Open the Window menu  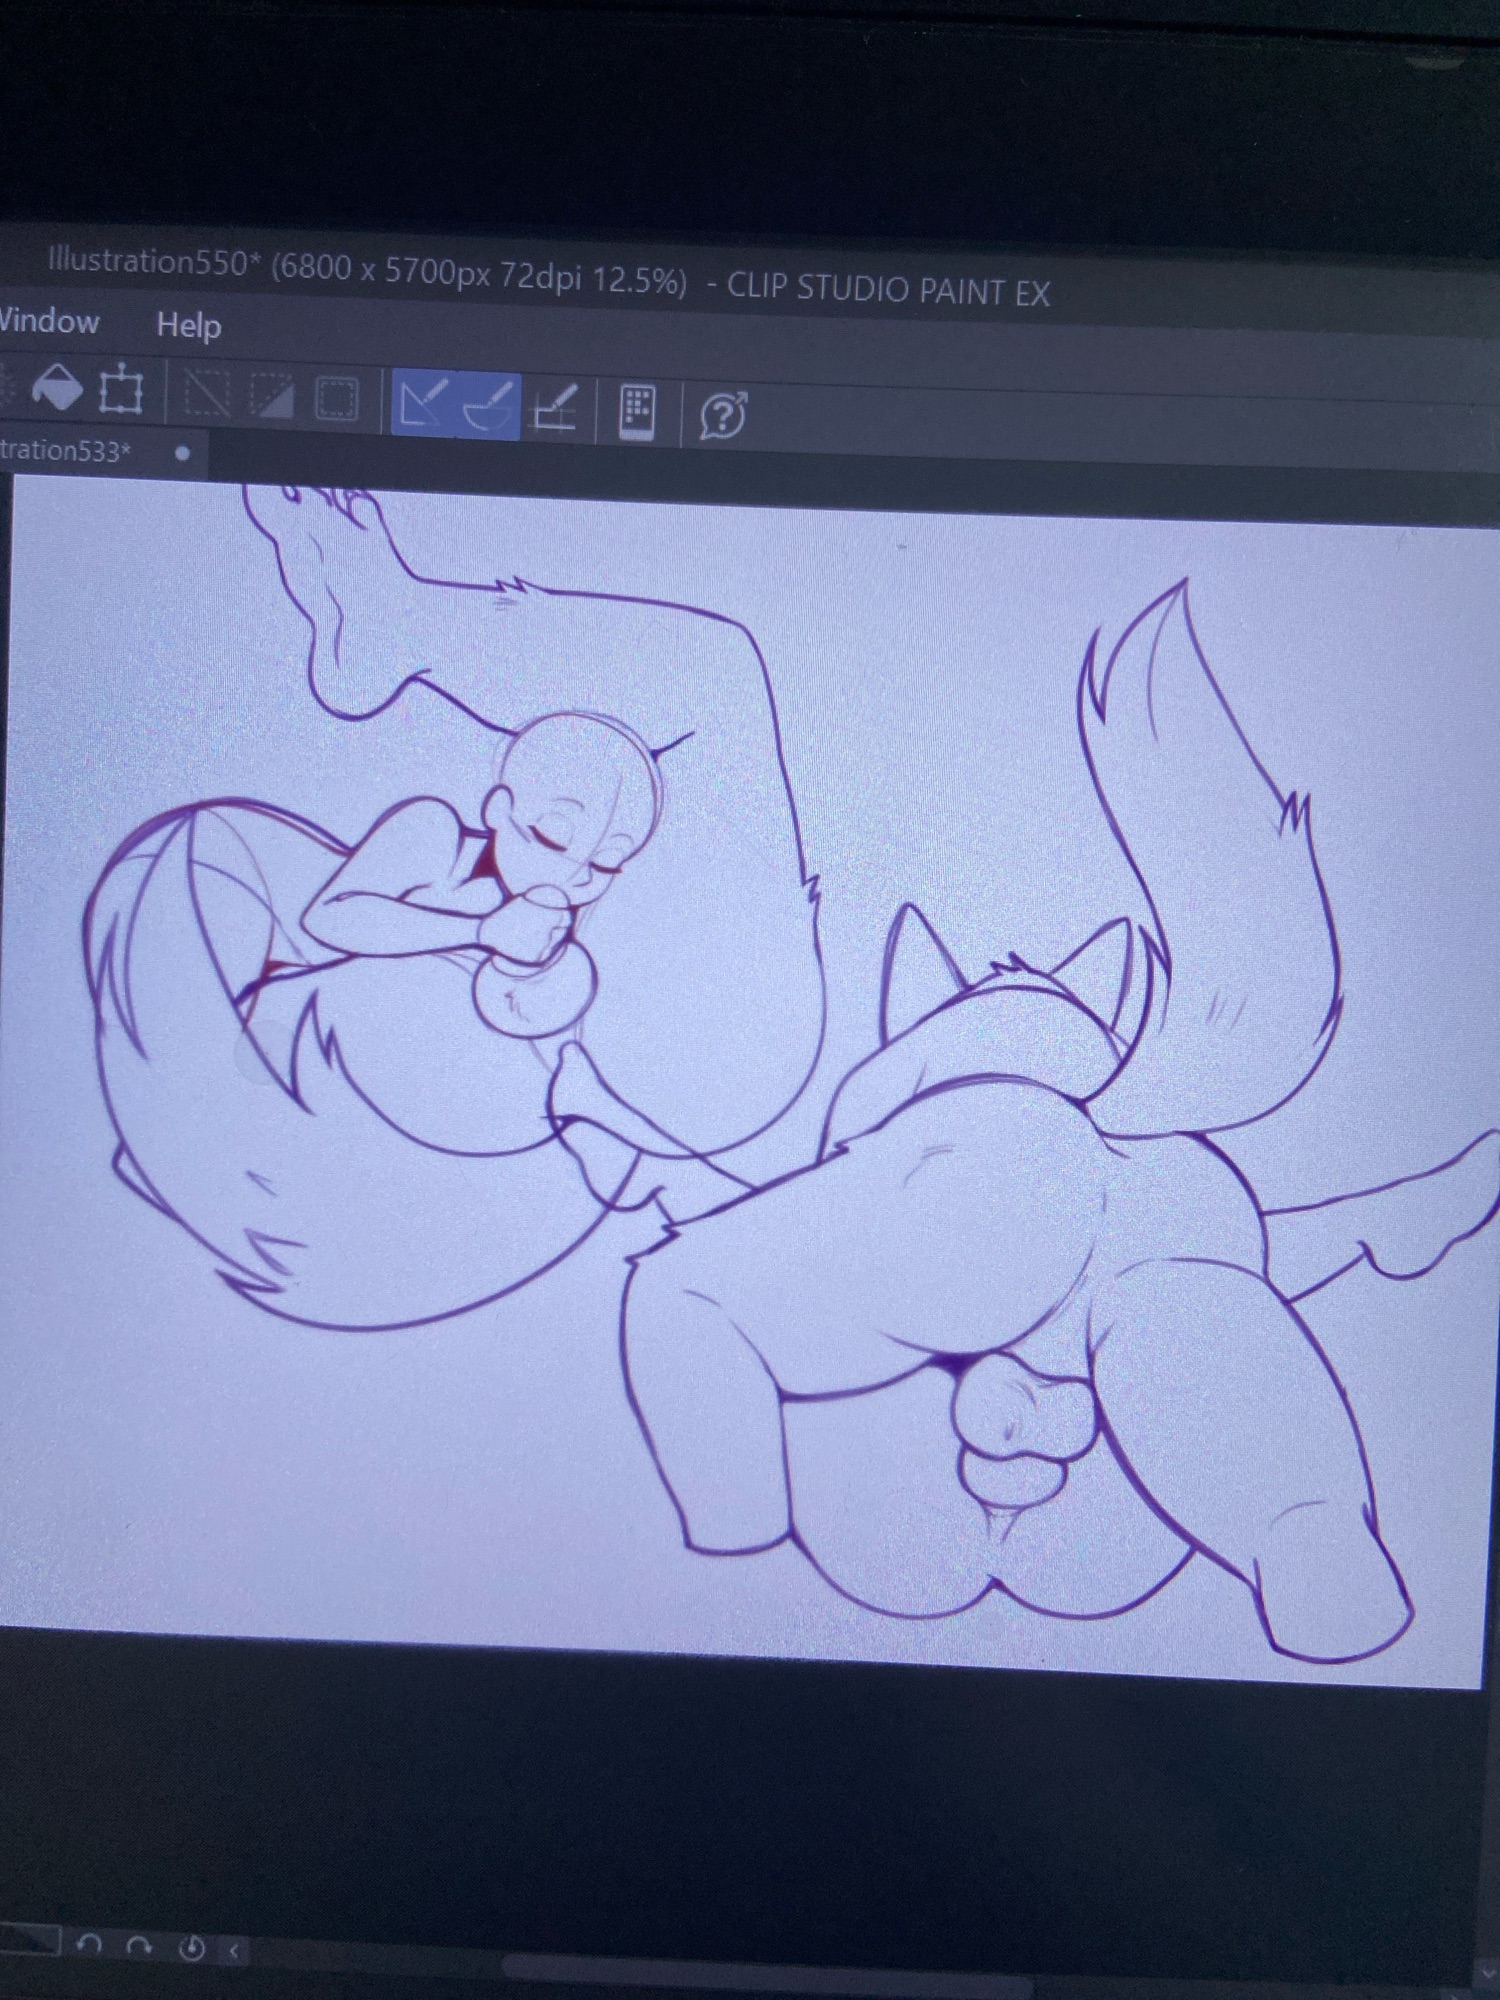tap(48, 322)
